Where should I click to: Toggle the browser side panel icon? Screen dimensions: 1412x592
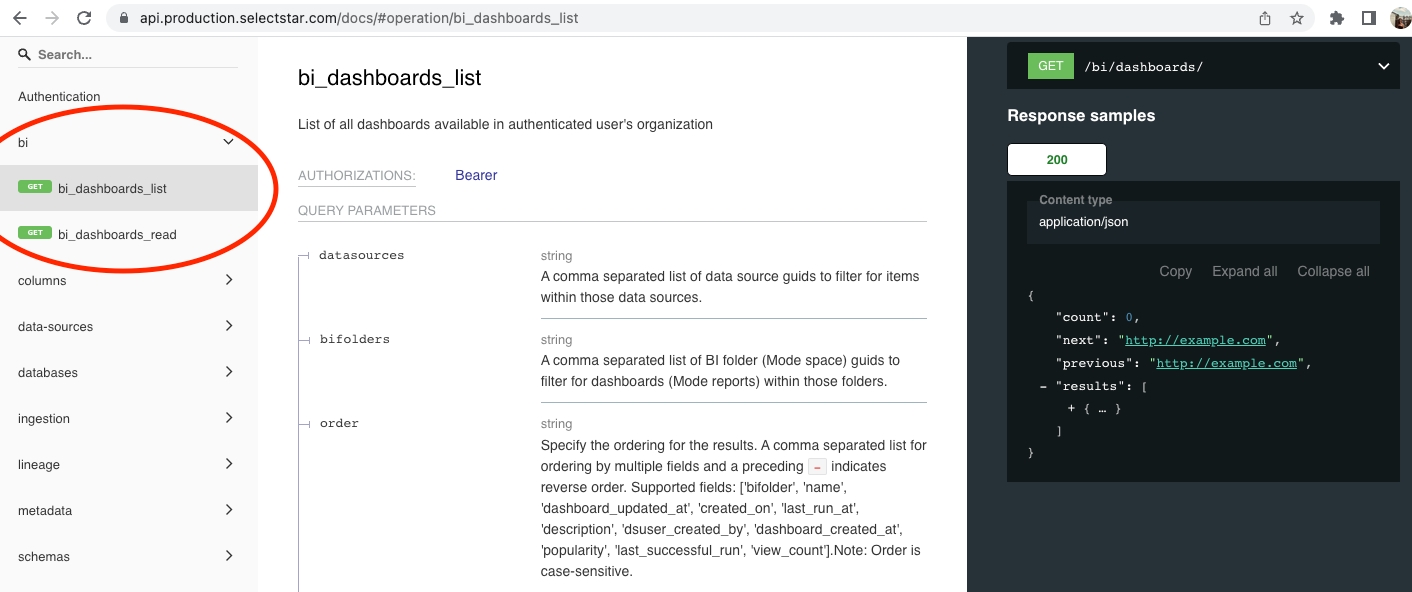pyautogui.click(x=1369, y=18)
